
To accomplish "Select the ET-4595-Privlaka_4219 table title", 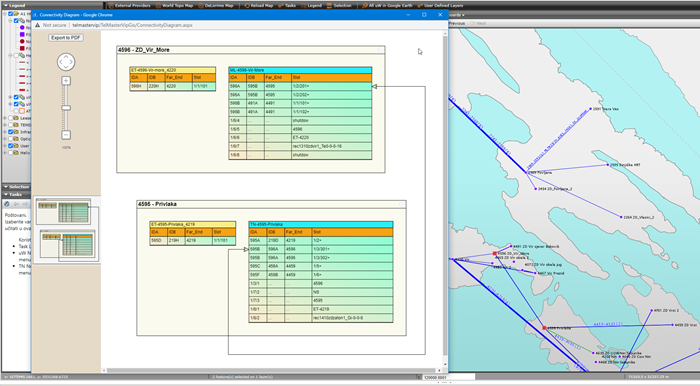I will point(193,224).
